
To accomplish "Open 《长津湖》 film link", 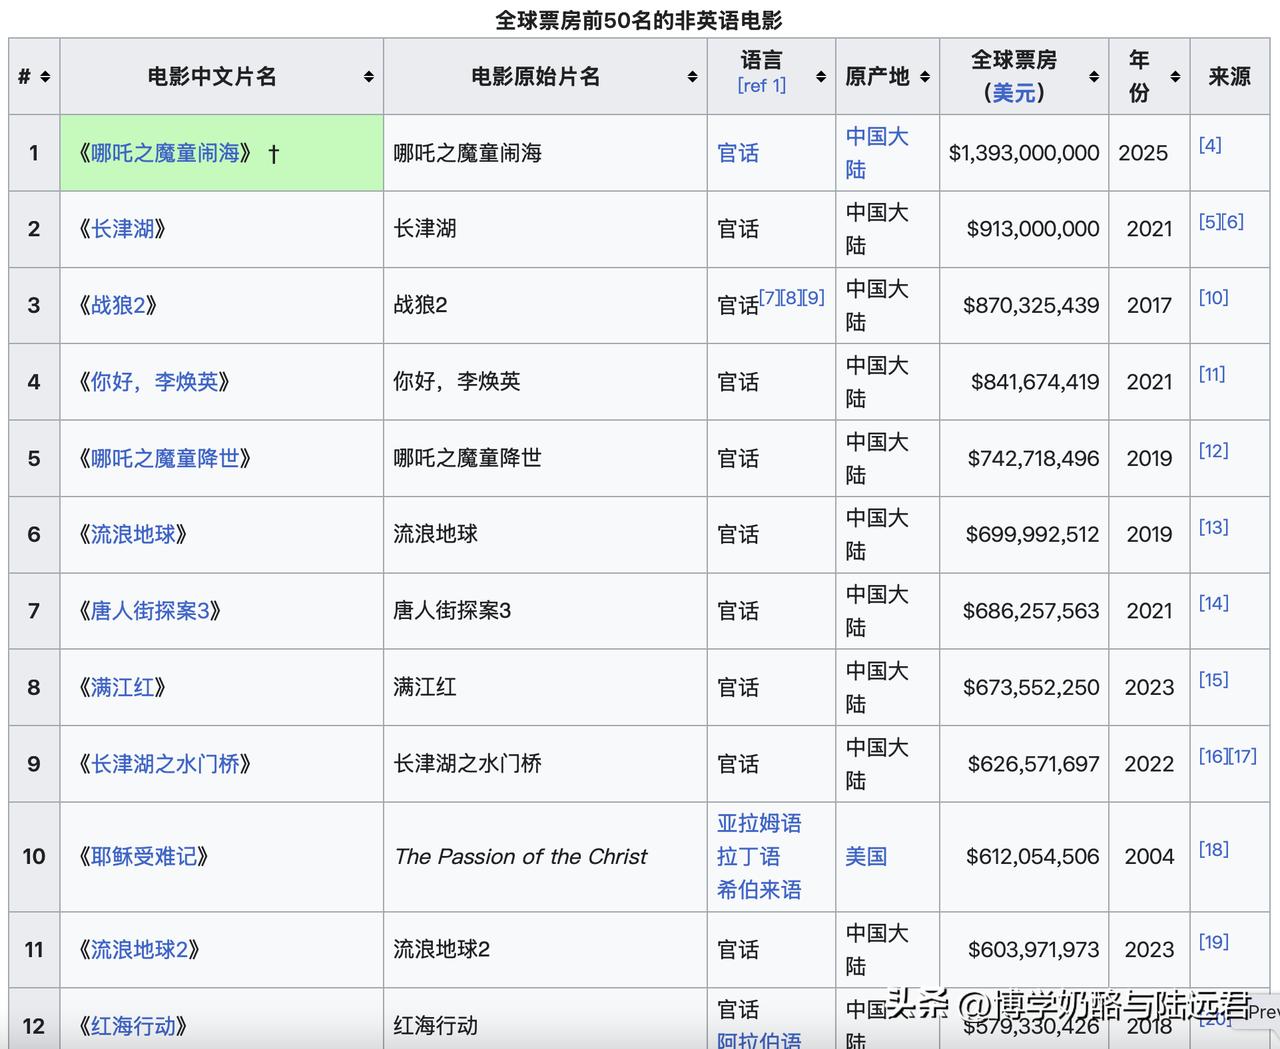I will click(x=123, y=229).
